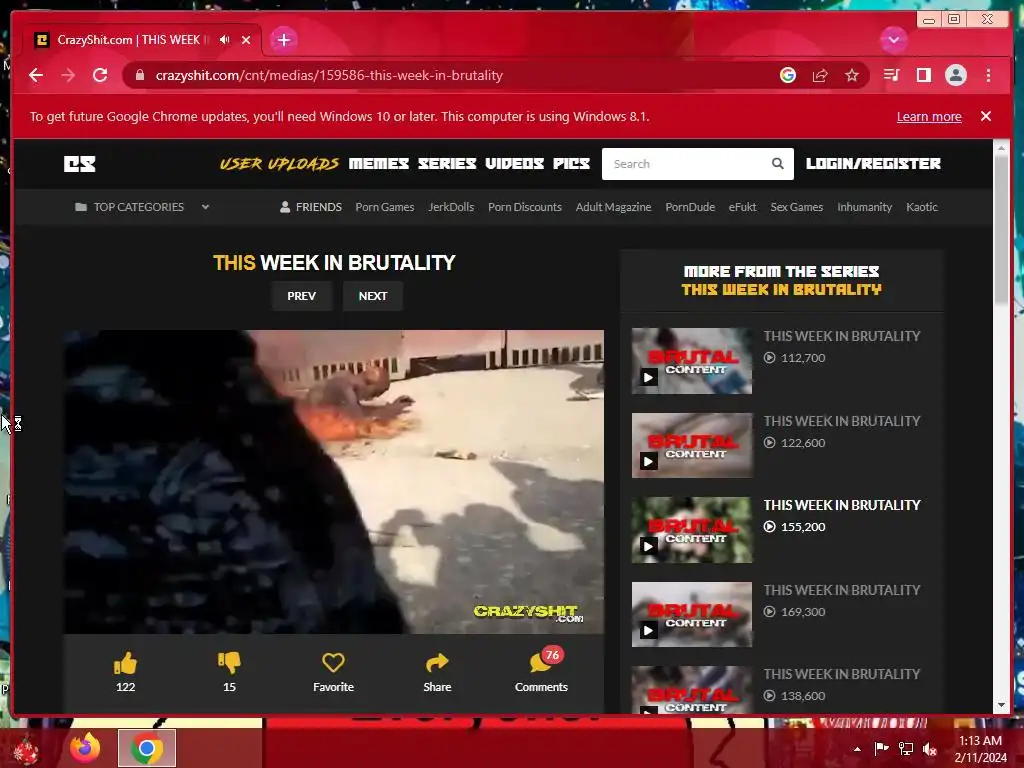Viewport: 1024px width, 768px height.
Task: Open the Videos section
Action: [x=515, y=163]
